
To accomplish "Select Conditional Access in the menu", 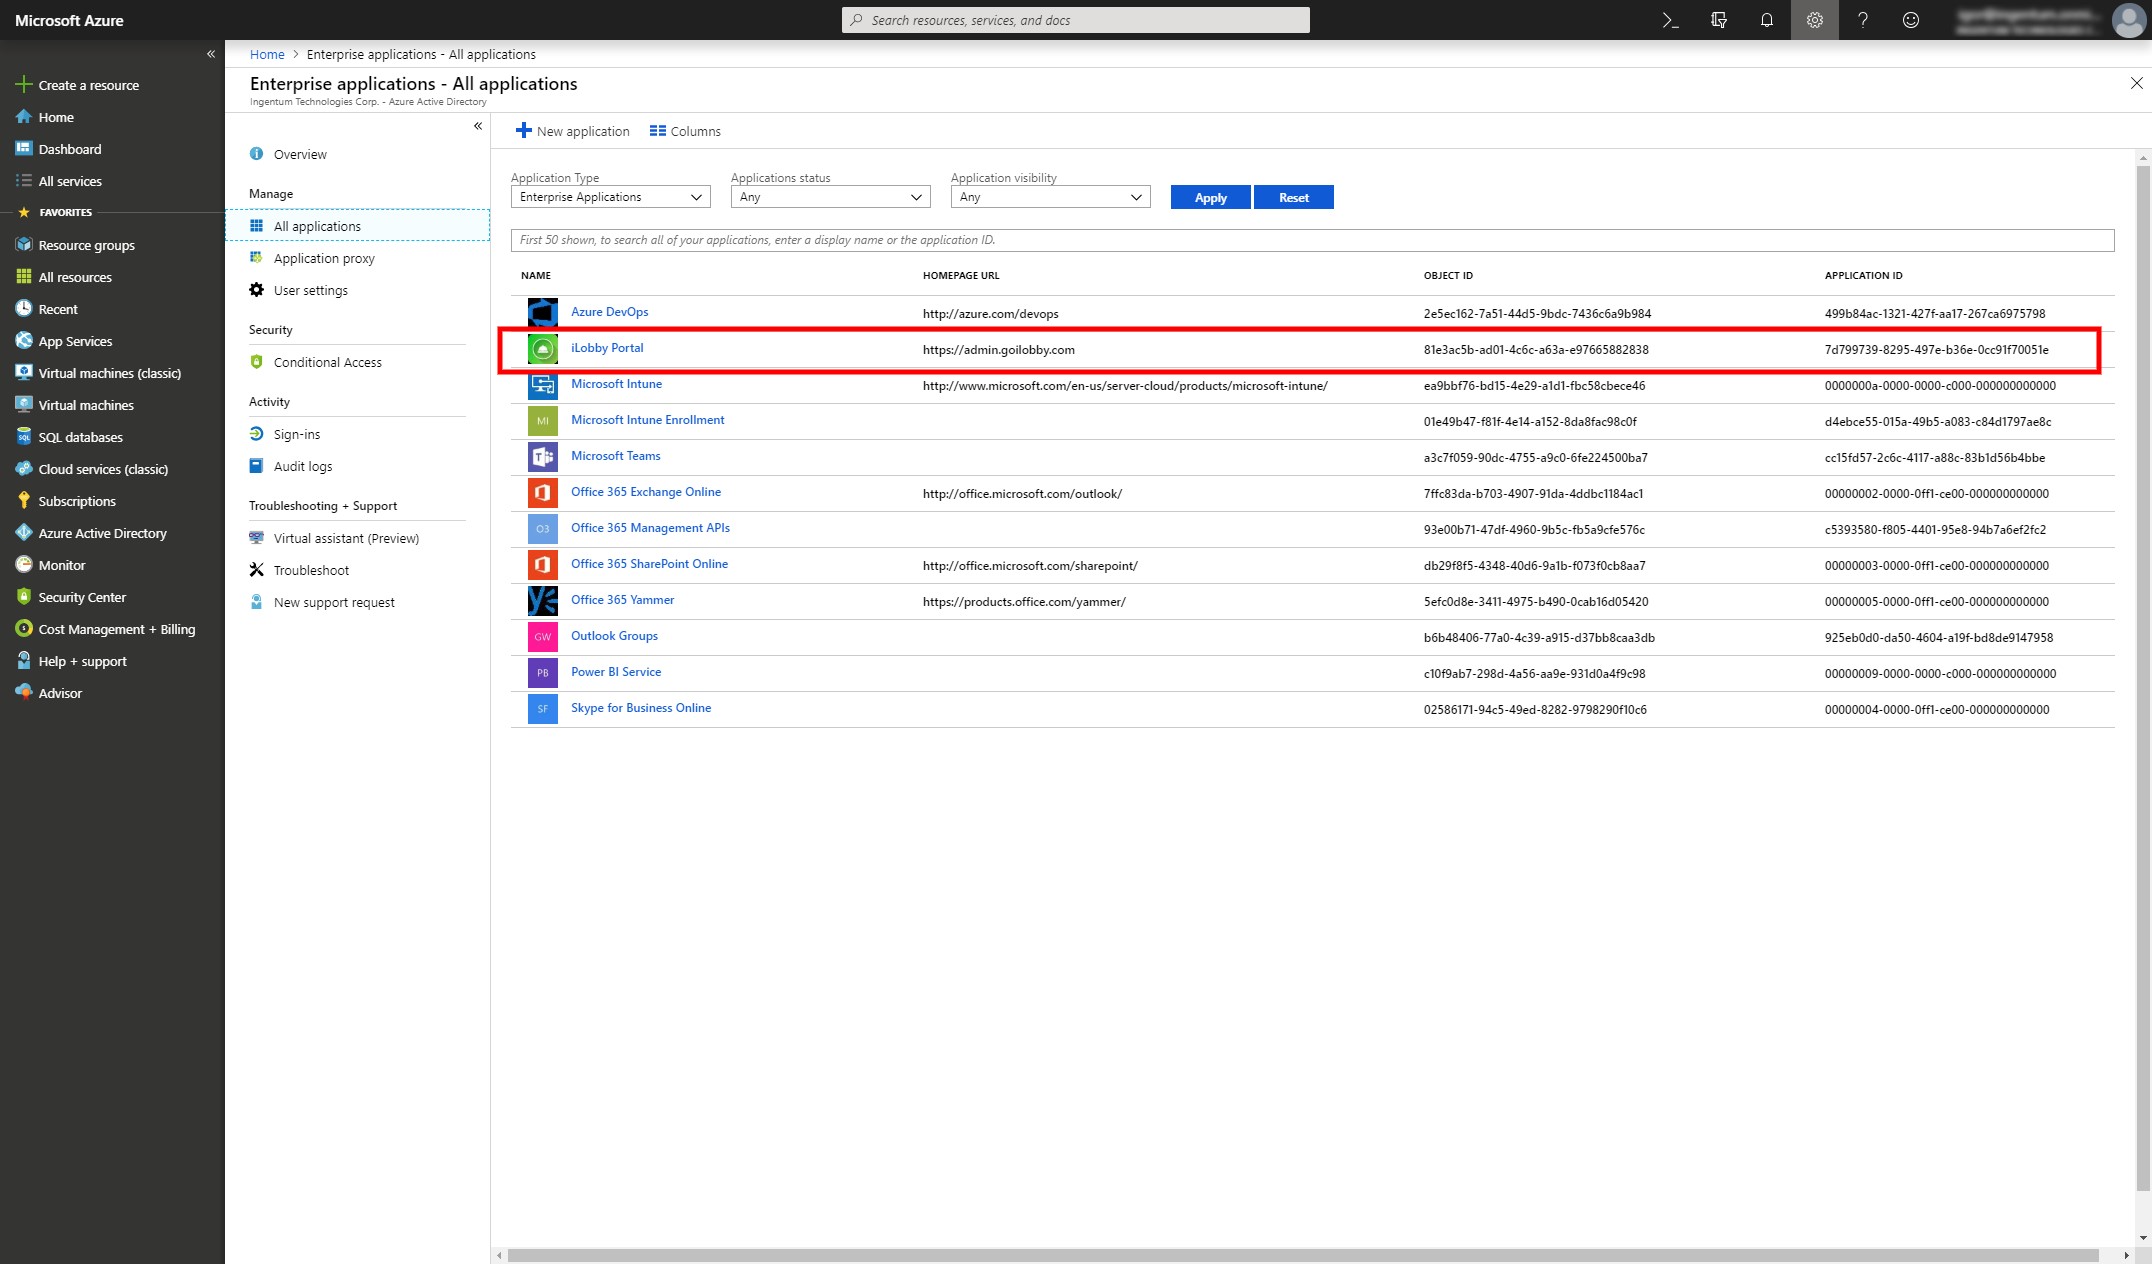I will click(327, 362).
